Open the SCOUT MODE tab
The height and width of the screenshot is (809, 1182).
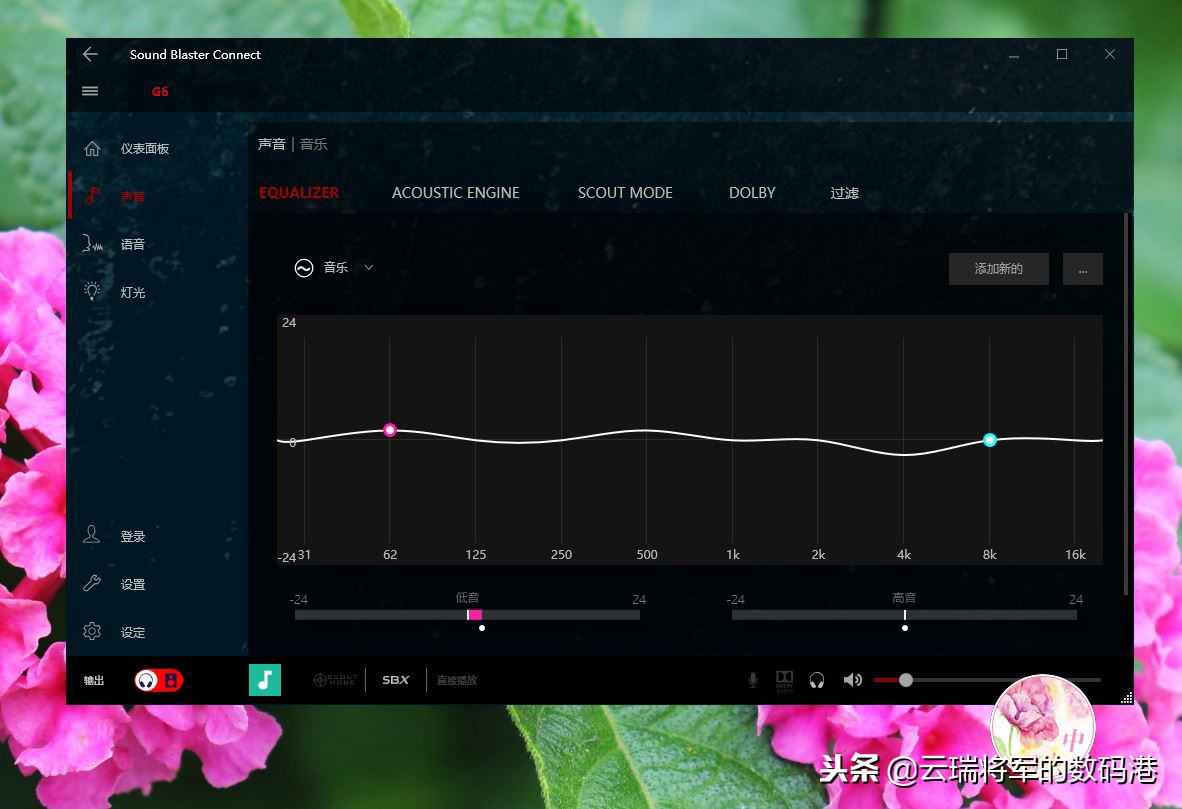tap(625, 193)
